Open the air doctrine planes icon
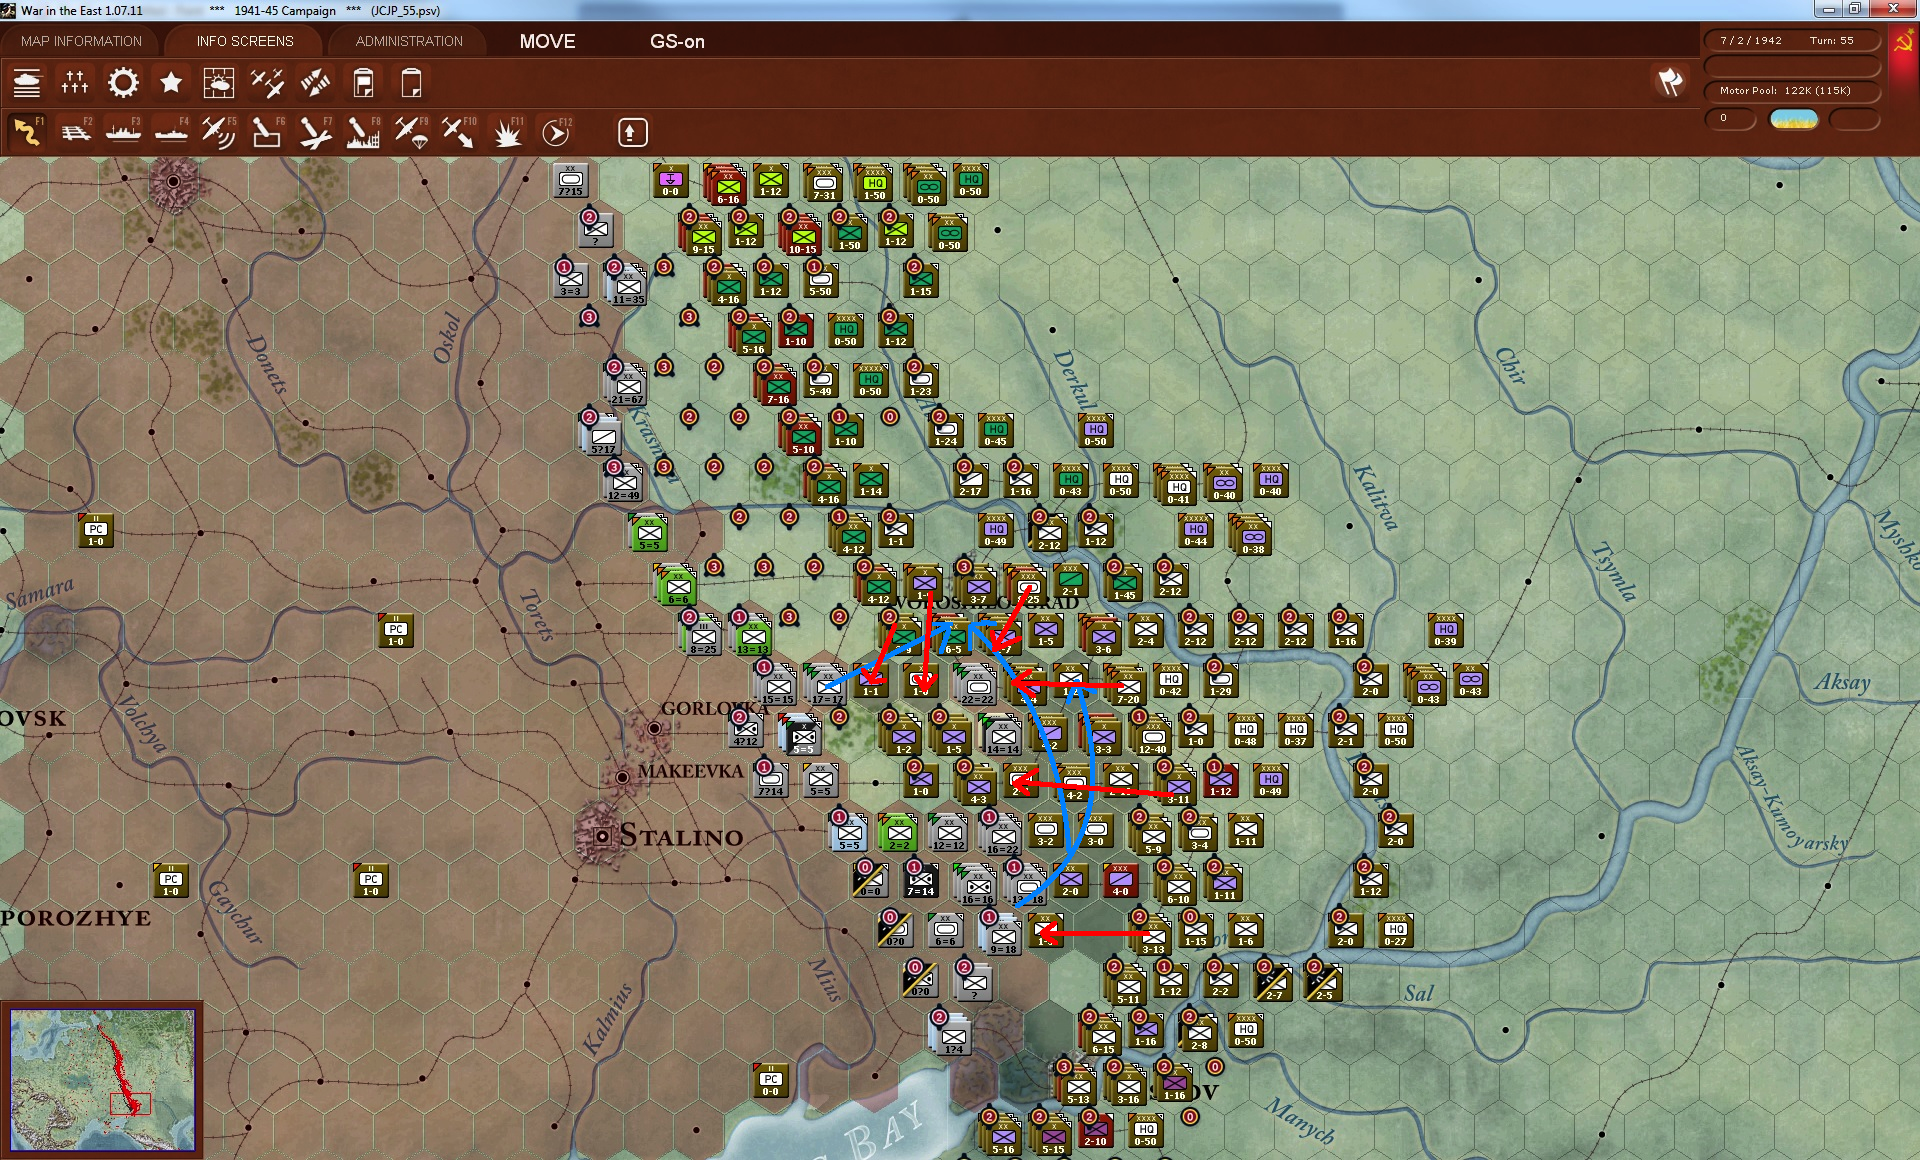 pos(267,83)
